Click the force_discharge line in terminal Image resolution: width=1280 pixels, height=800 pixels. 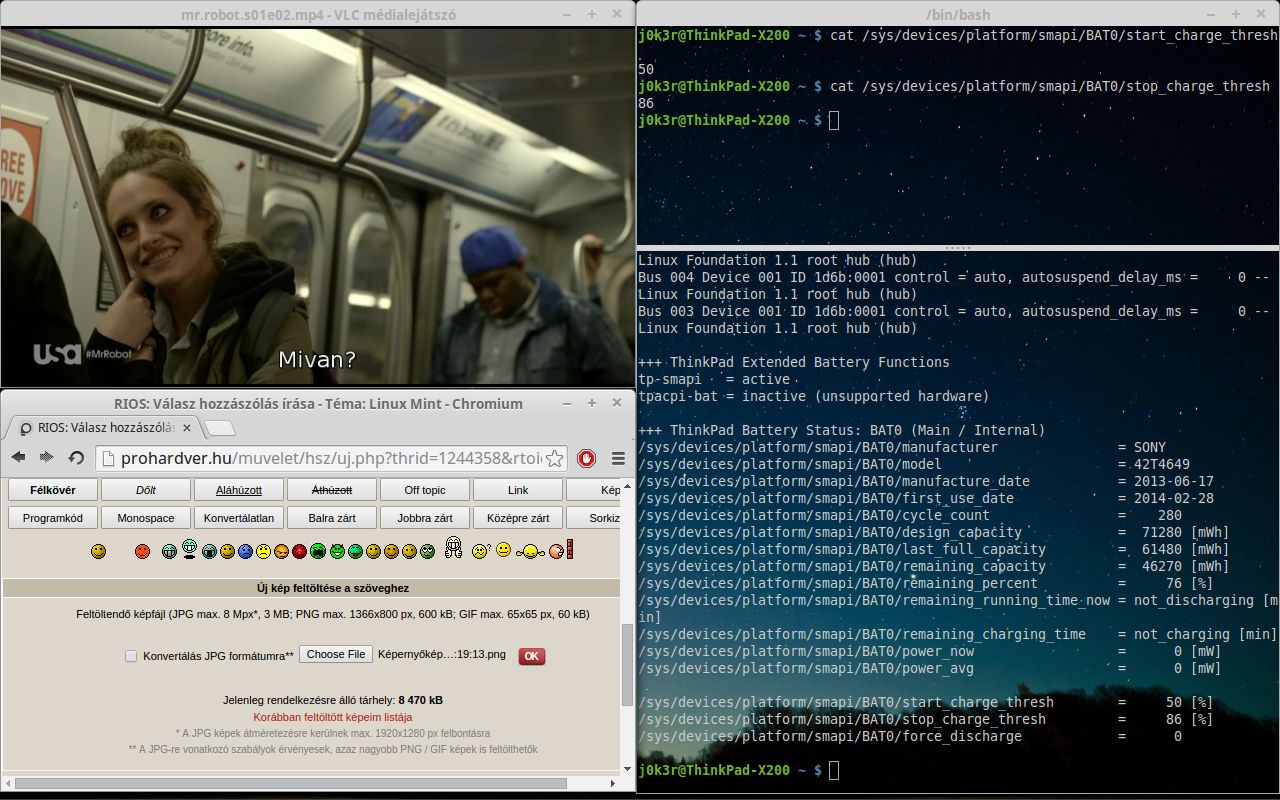coord(910,736)
